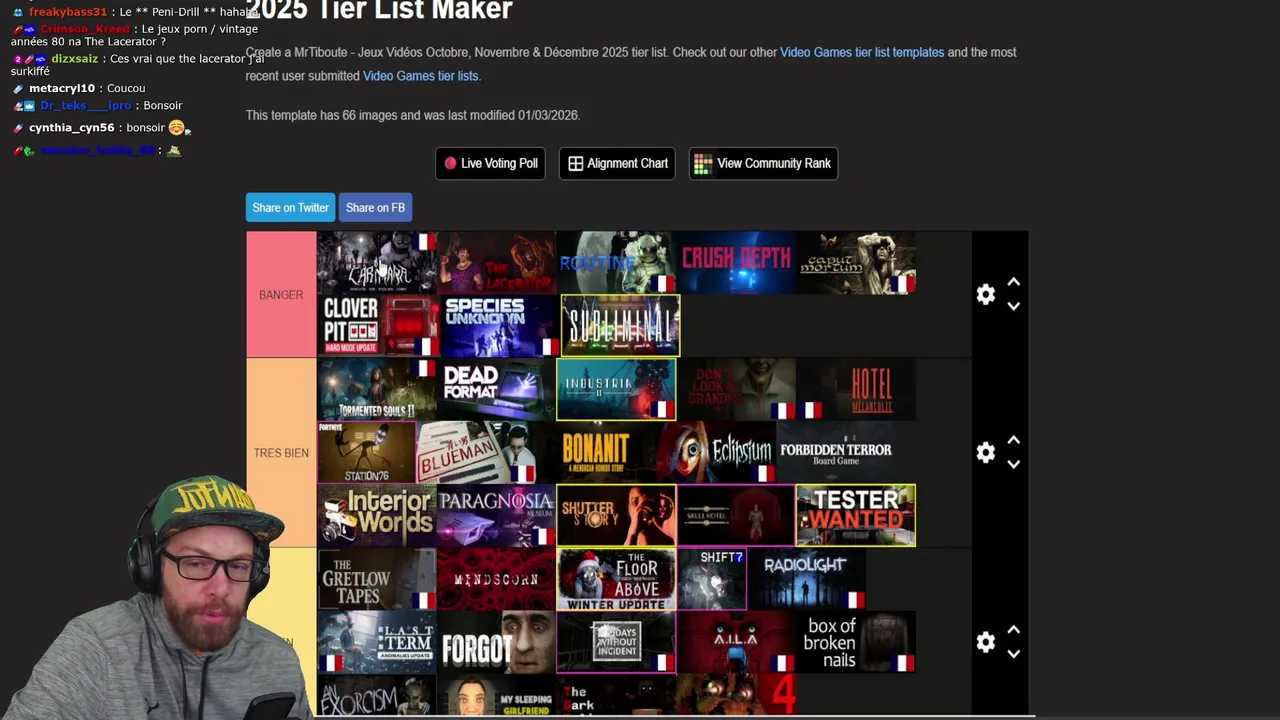Click chat username cynthia_cyn56

coord(72,128)
